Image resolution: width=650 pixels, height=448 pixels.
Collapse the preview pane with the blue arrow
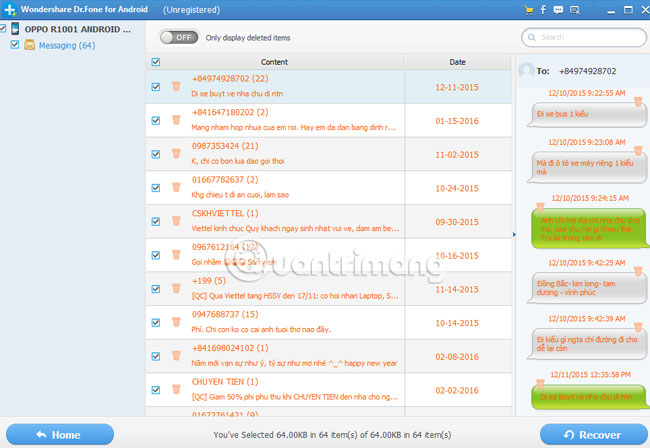[x=514, y=235]
